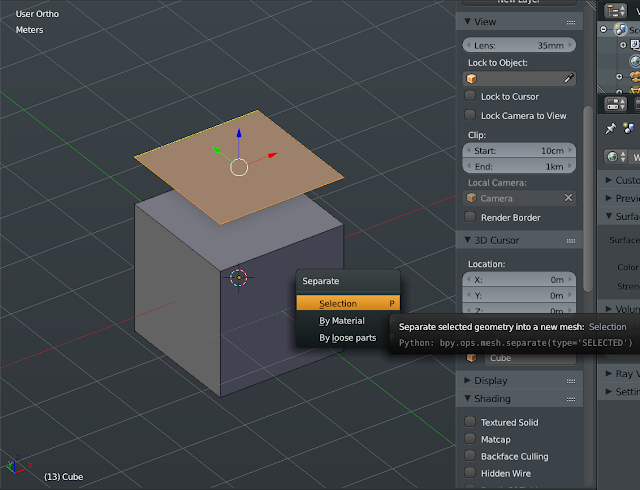Image resolution: width=640 pixels, height=490 pixels.
Task: Open the outliner editor type selector
Action: click(x=615, y=11)
